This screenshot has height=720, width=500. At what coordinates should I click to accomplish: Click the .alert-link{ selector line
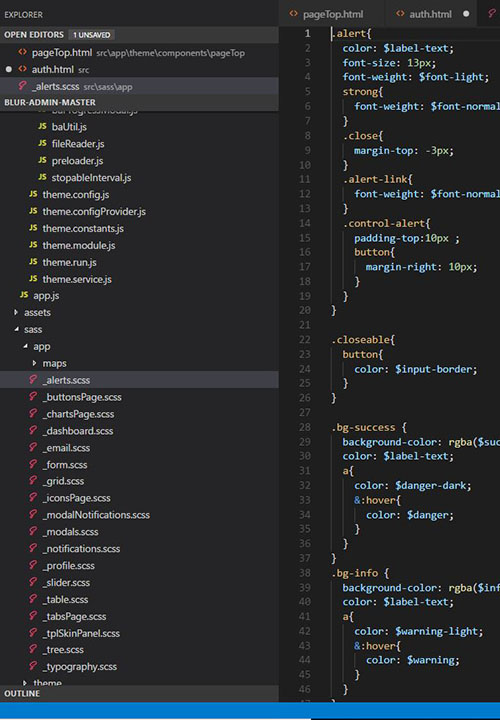(x=378, y=180)
